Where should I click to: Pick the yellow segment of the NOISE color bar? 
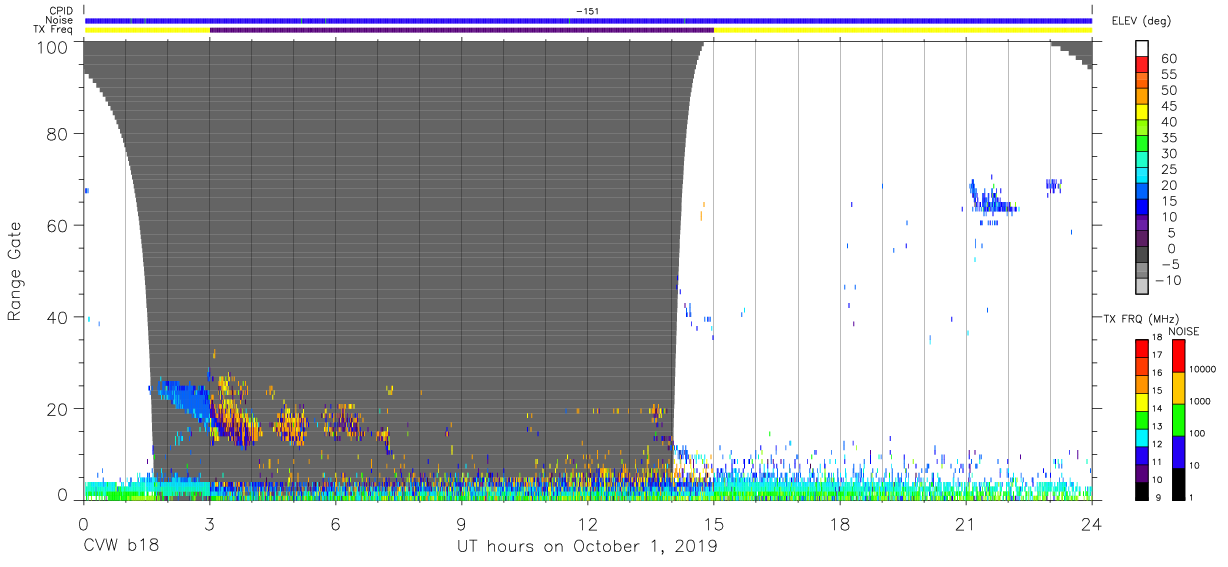click(x=1178, y=388)
